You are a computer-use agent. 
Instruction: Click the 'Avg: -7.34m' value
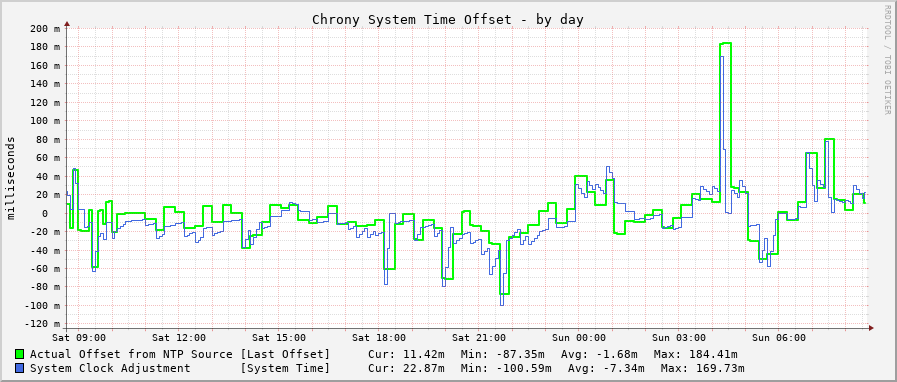point(607,368)
